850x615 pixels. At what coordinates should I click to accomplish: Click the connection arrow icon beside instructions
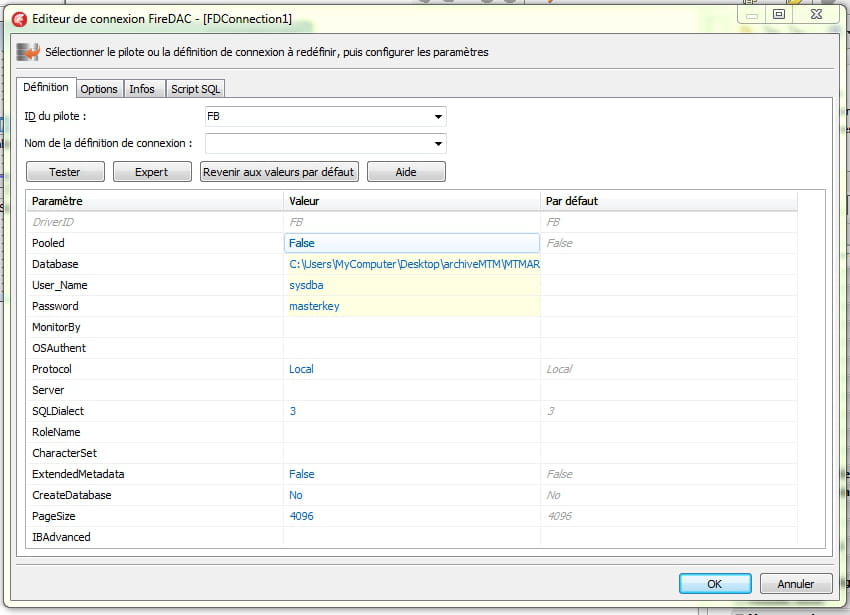pyautogui.click(x=28, y=52)
